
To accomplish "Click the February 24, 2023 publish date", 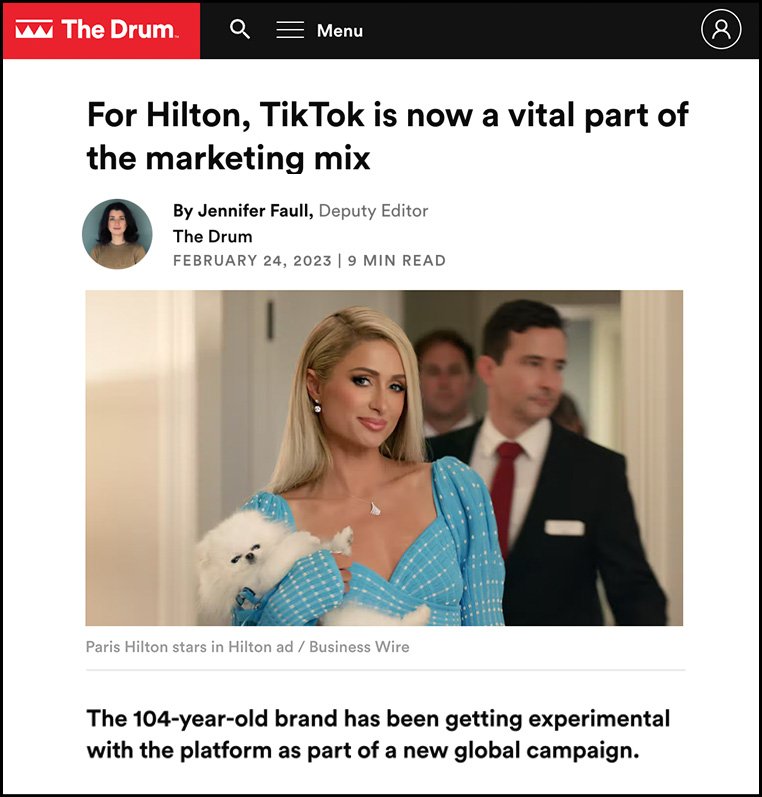I will pyautogui.click(x=252, y=260).
